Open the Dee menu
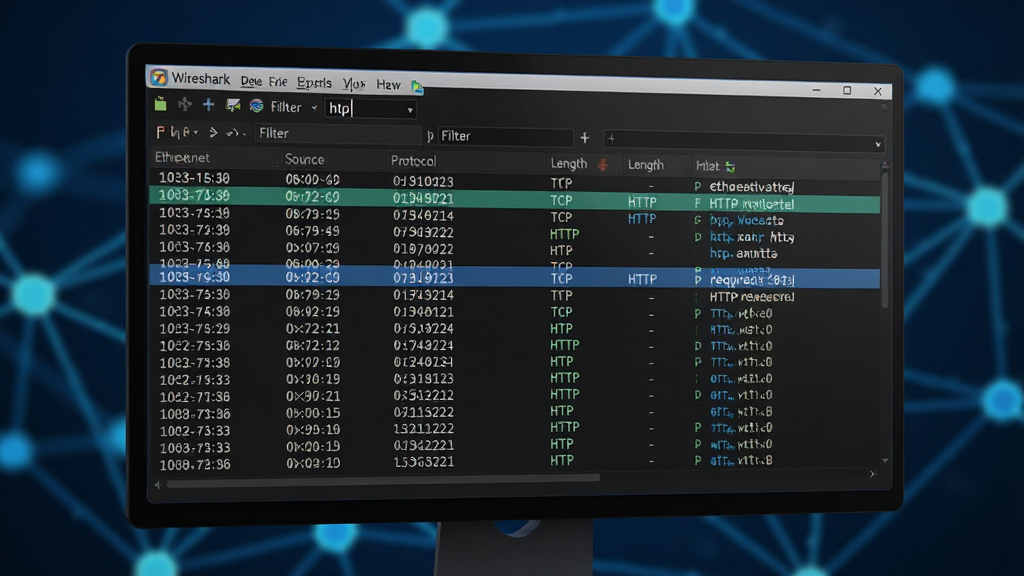Screen dimensions: 1024x576 (251, 82)
